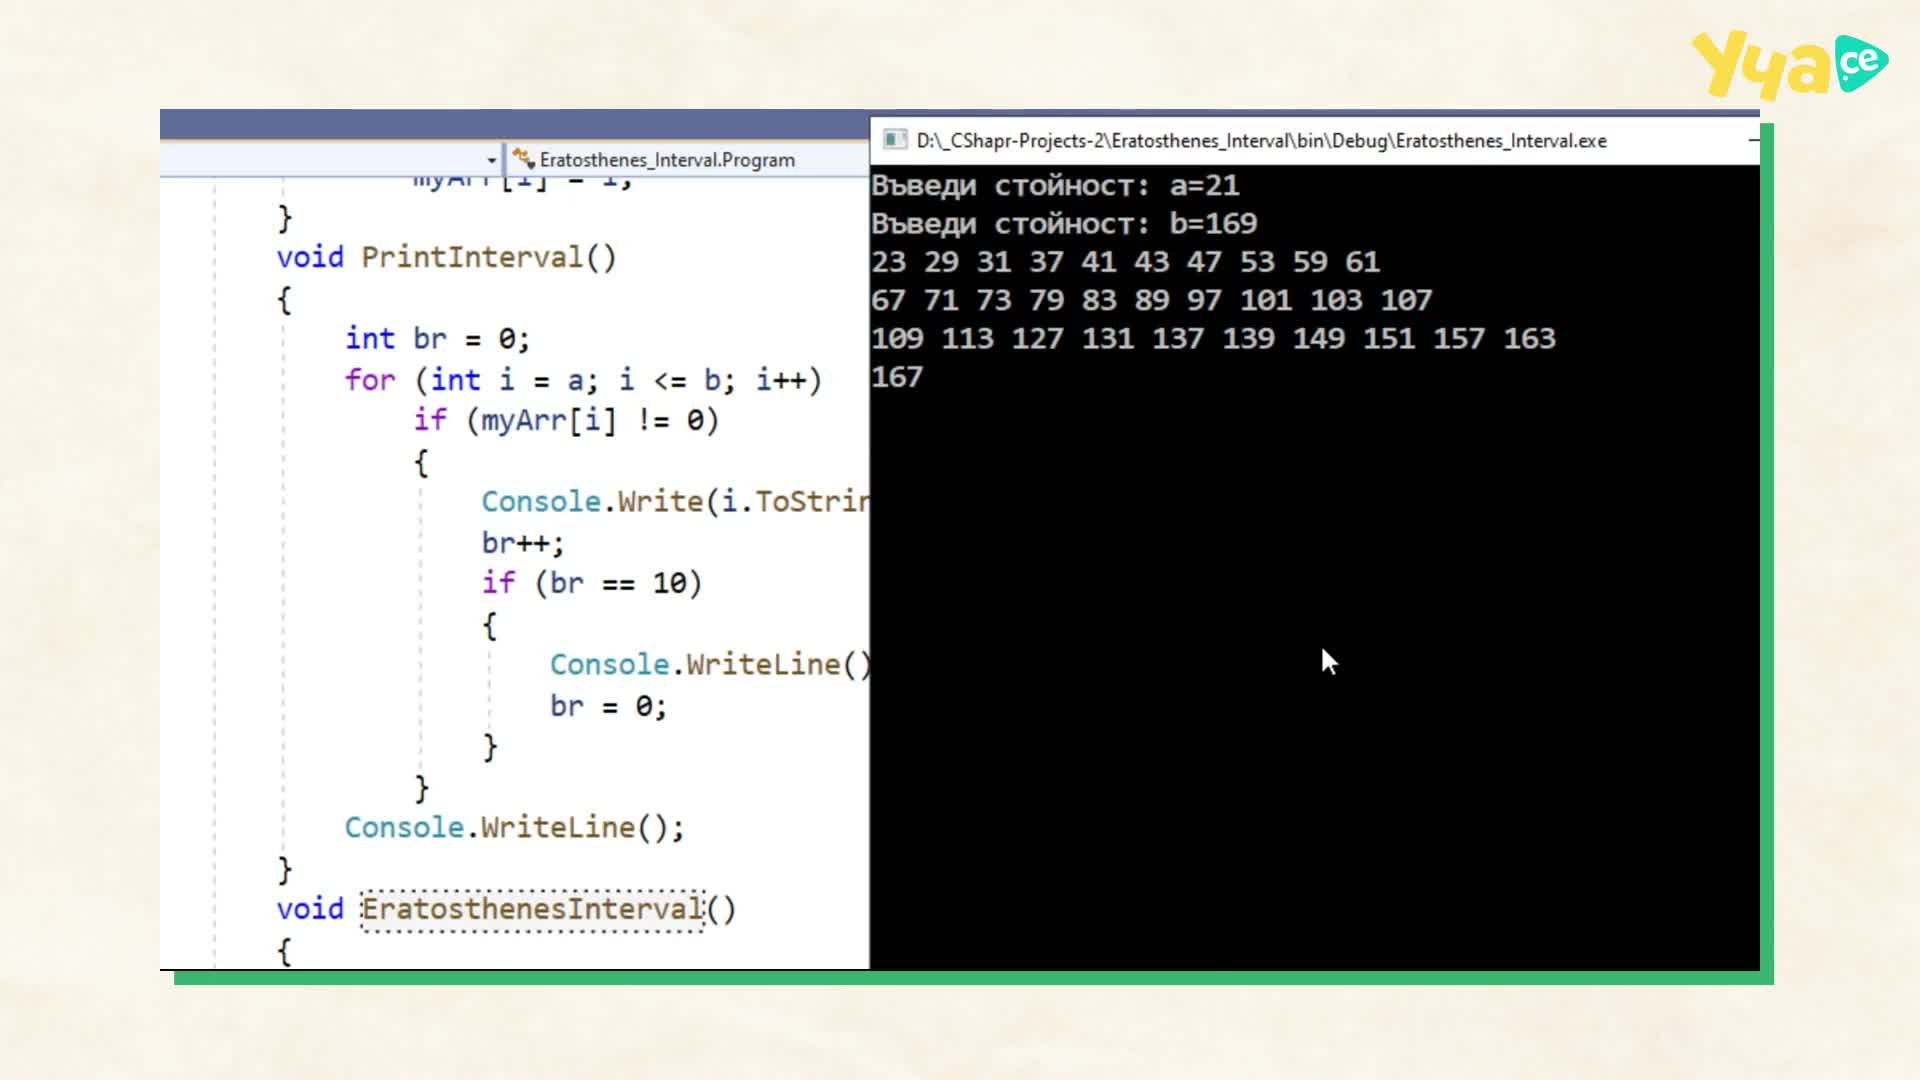Click the 'br++;' statement
This screenshot has width=1920, height=1080.
point(523,543)
